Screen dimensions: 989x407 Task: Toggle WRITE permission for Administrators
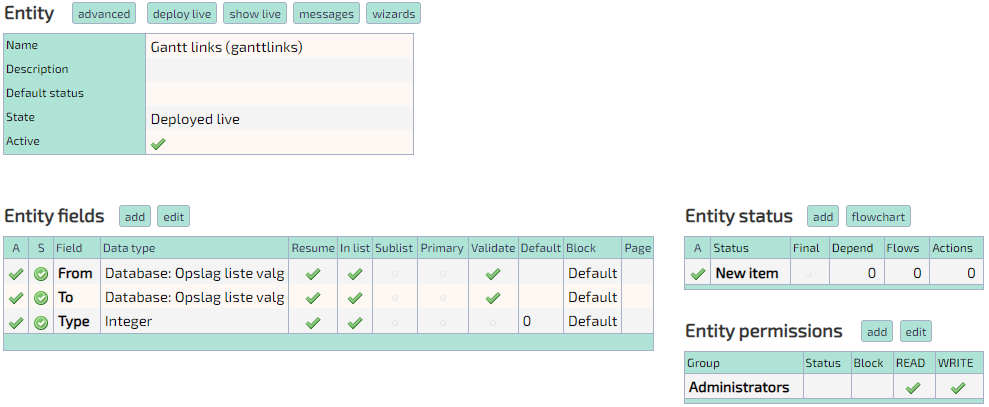[x=957, y=388]
